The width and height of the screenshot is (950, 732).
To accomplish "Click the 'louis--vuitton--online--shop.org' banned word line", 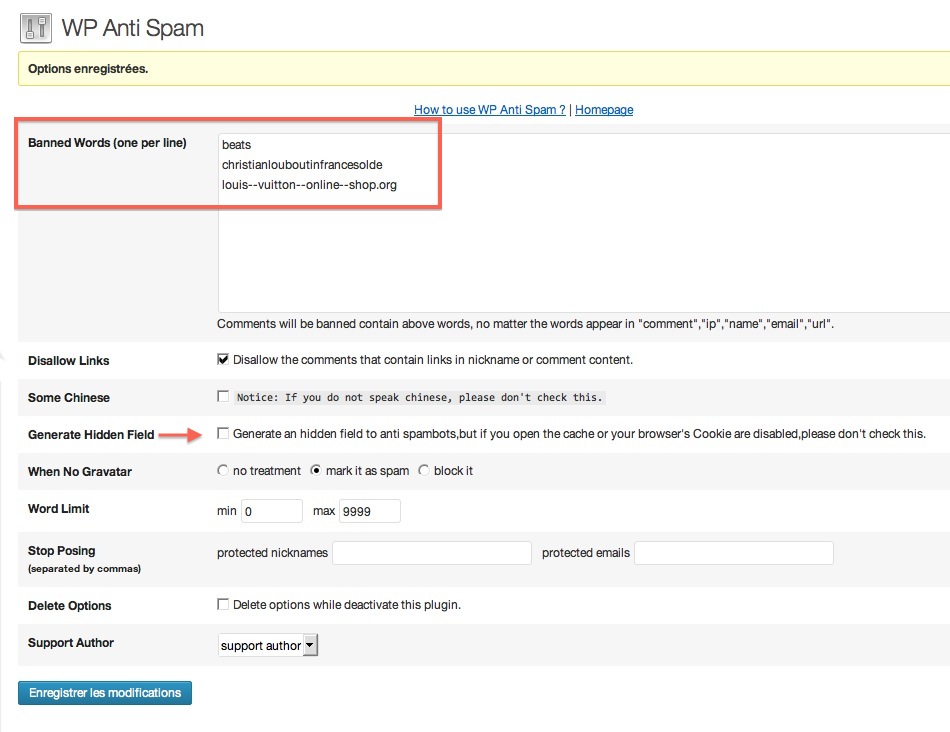I will [x=309, y=185].
